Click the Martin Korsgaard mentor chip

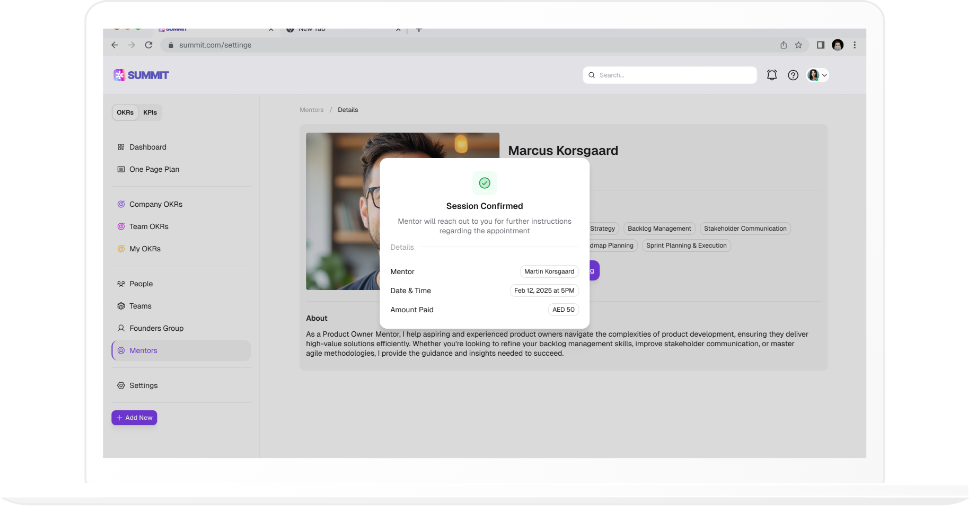(549, 271)
